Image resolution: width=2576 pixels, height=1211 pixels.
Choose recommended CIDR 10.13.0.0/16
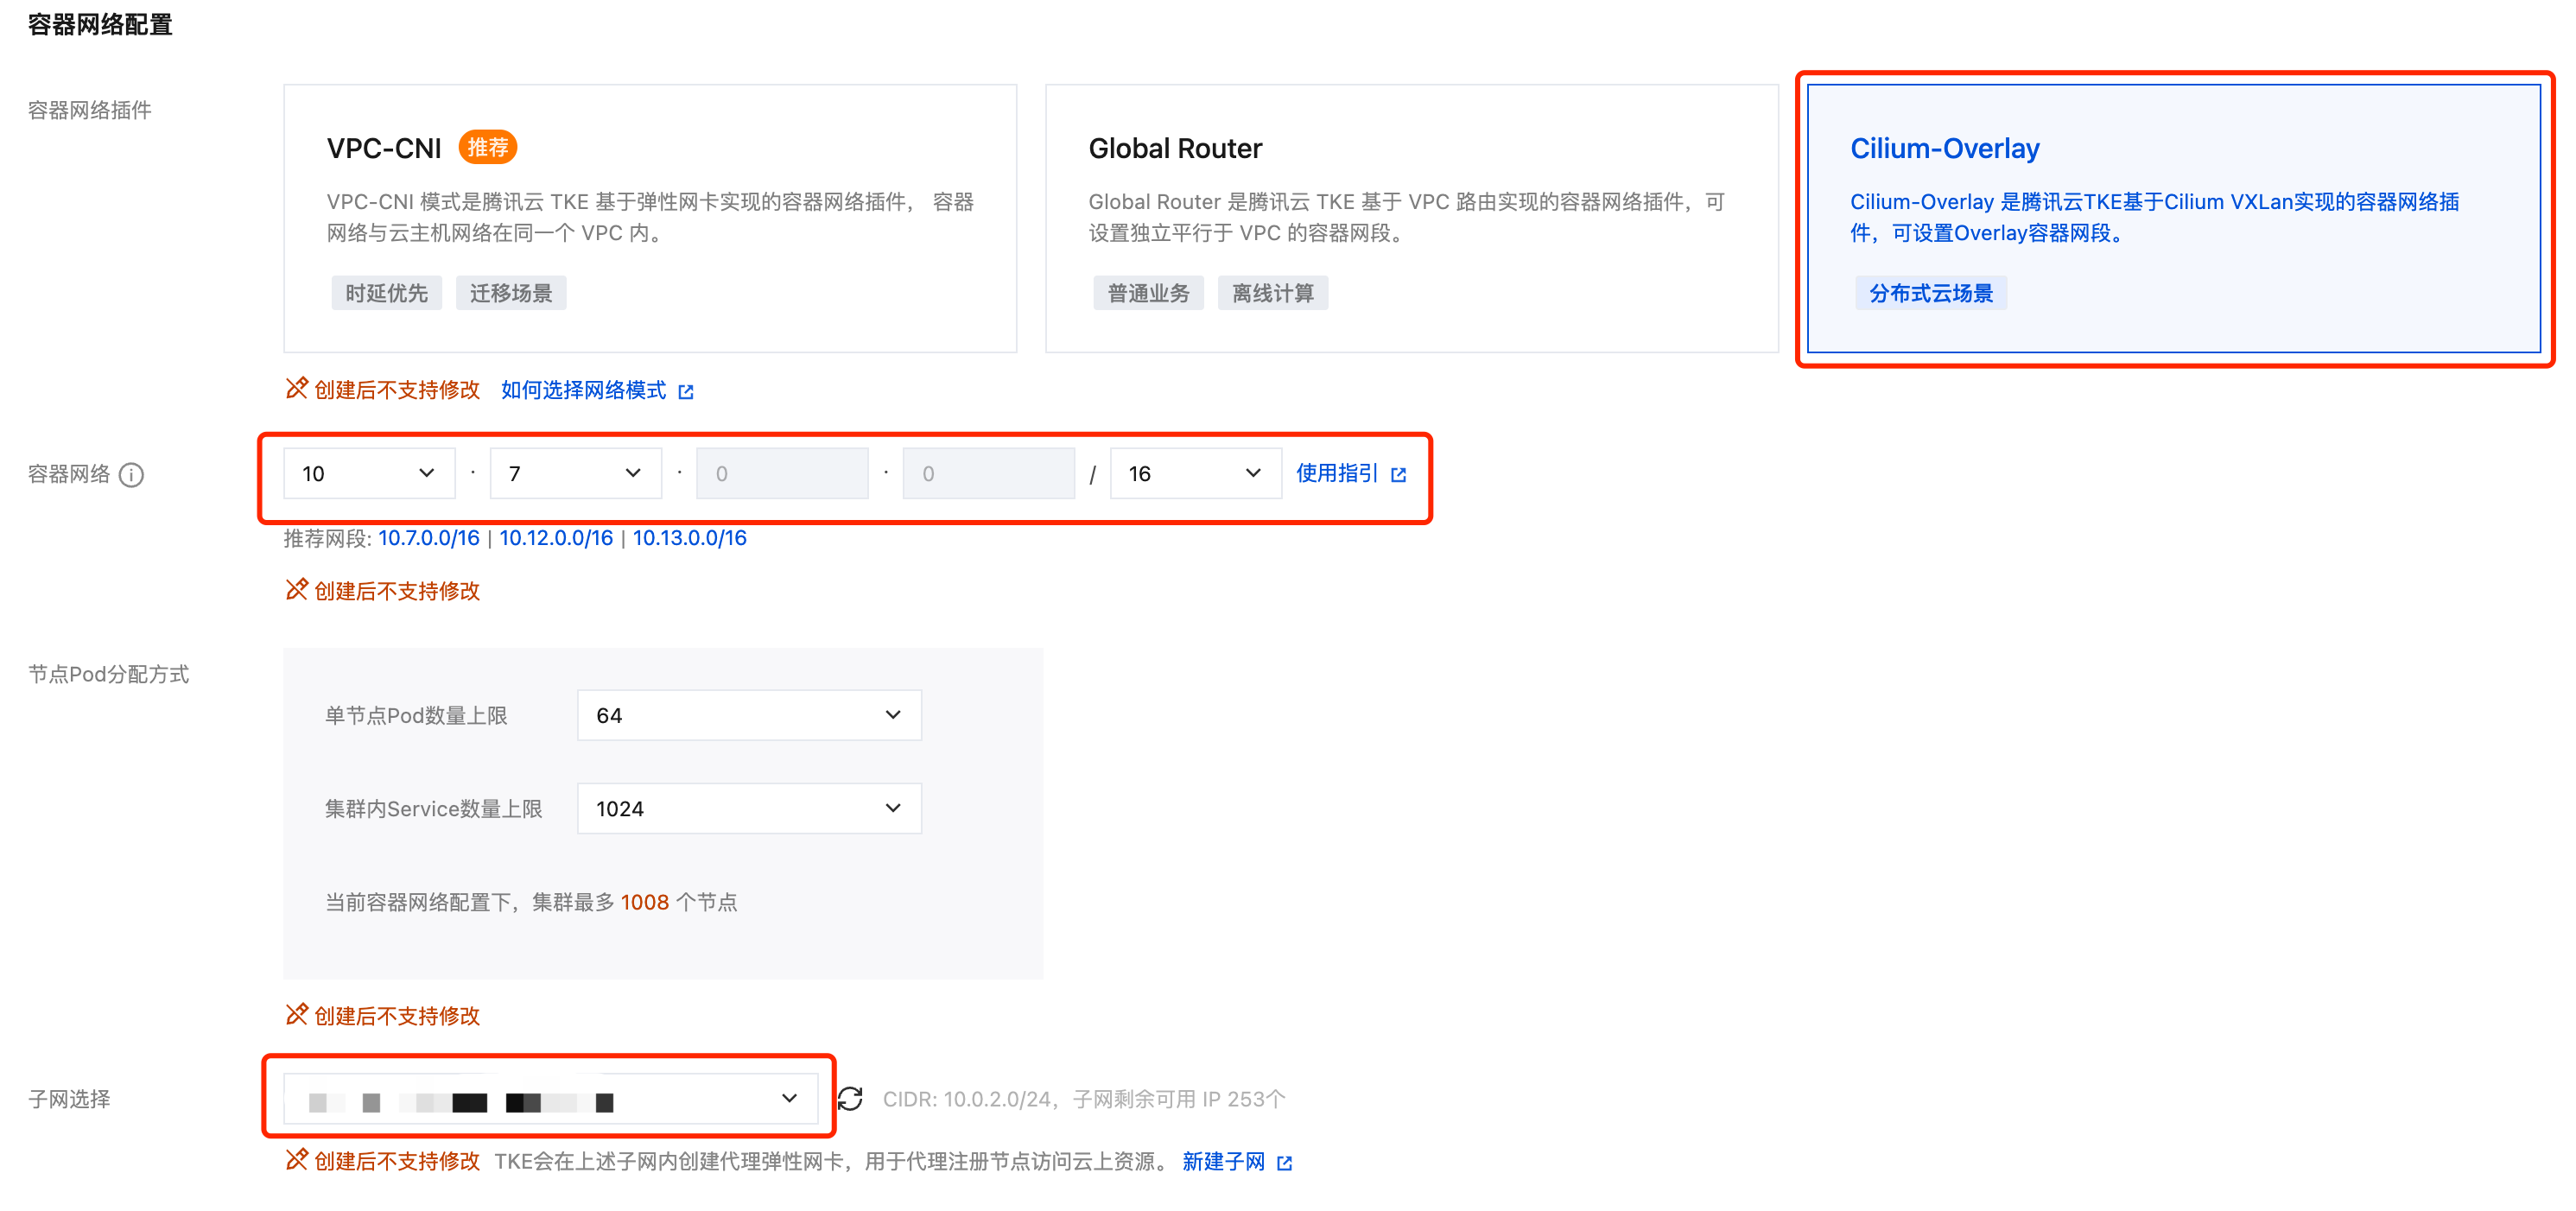689,538
